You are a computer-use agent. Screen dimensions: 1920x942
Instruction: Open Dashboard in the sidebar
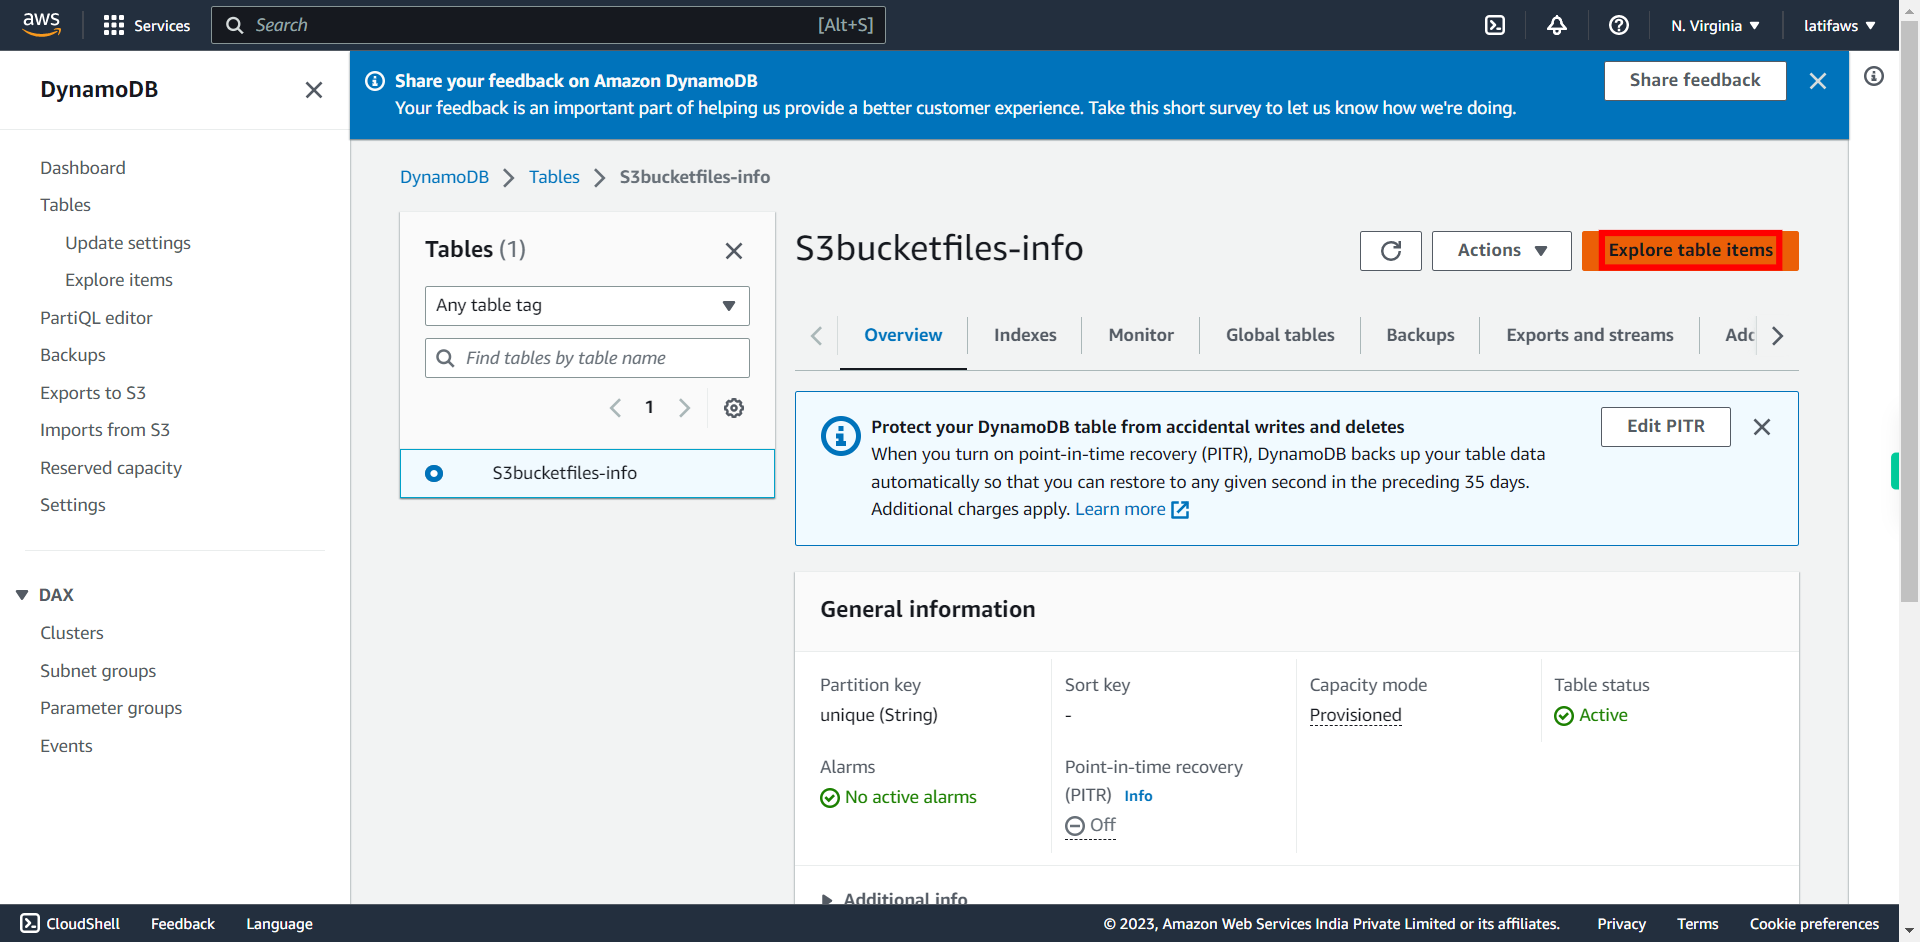[x=83, y=168]
